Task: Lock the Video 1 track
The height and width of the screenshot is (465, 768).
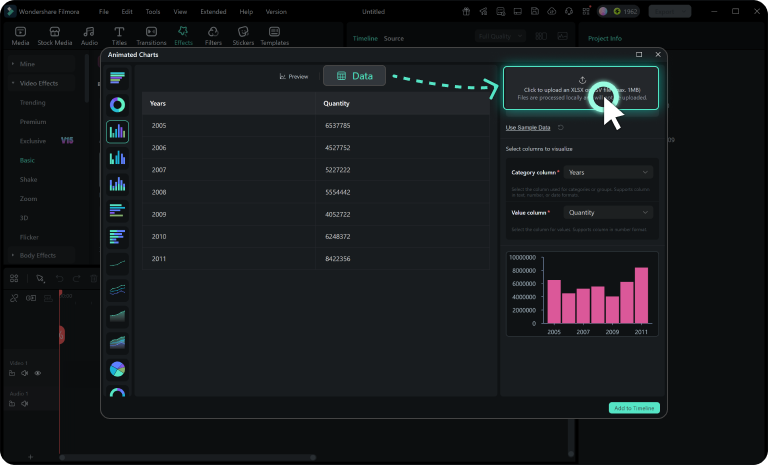Action: (x=12, y=373)
